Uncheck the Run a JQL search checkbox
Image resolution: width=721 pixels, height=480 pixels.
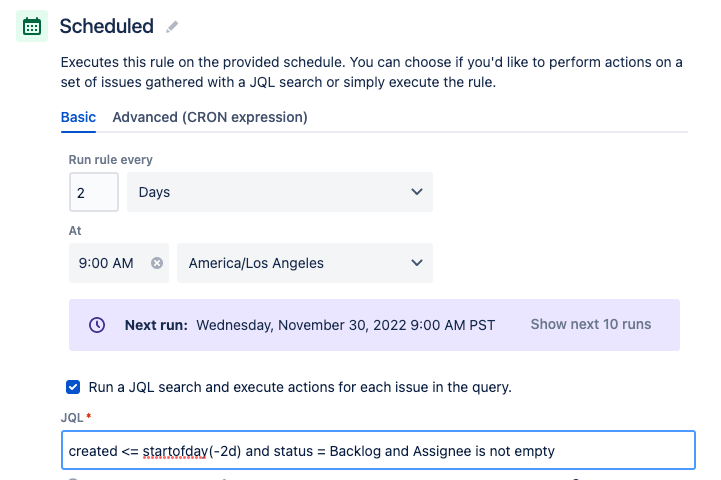pos(73,387)
